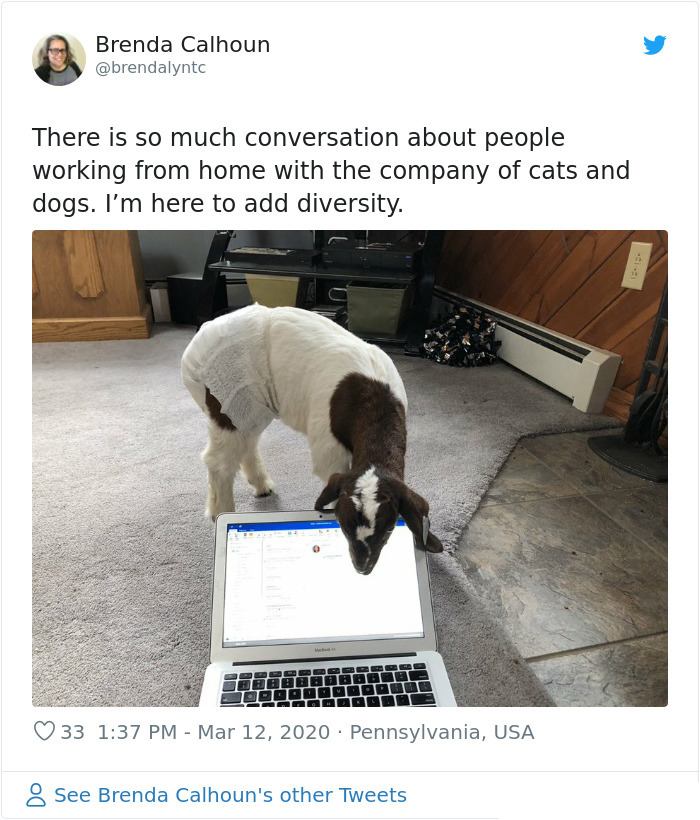The height and width of the screenshot is (820, 700).
Task: Open the 1:37 PM - Mar 12, 2020 timestamp
Action: click(214, 732)
